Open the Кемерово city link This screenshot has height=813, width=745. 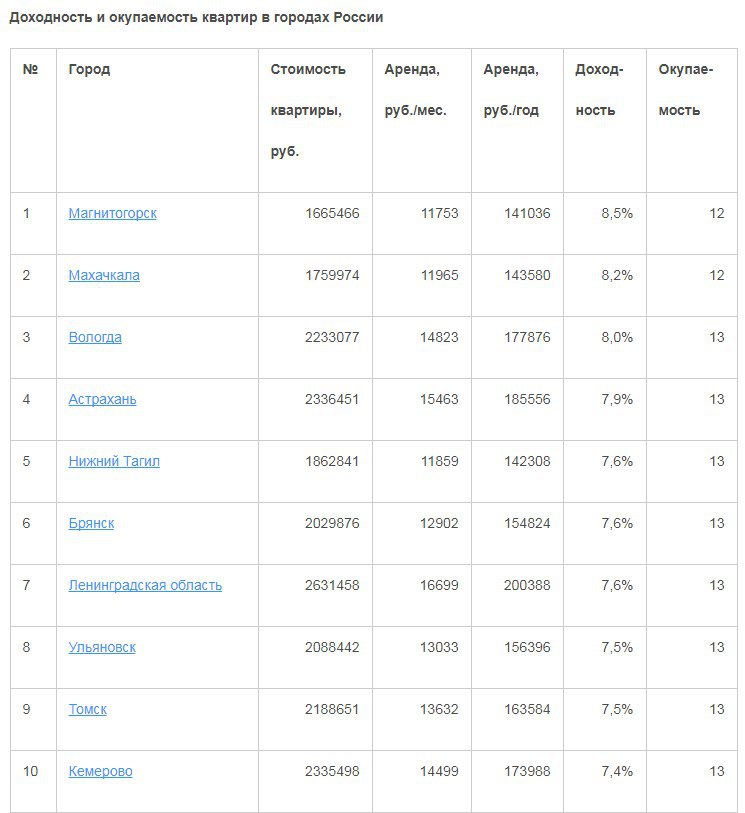100,771
